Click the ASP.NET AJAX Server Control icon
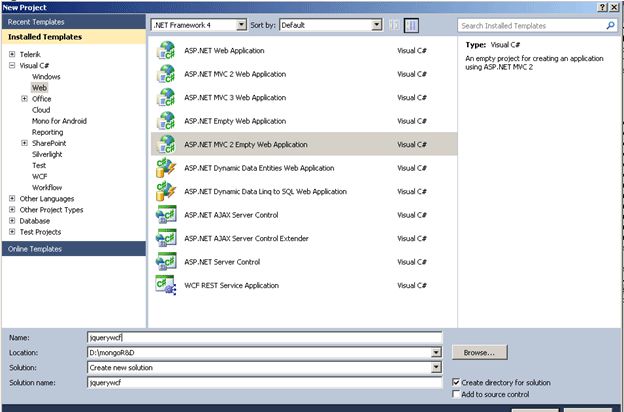The image size is (624, 412). [166, 215]
